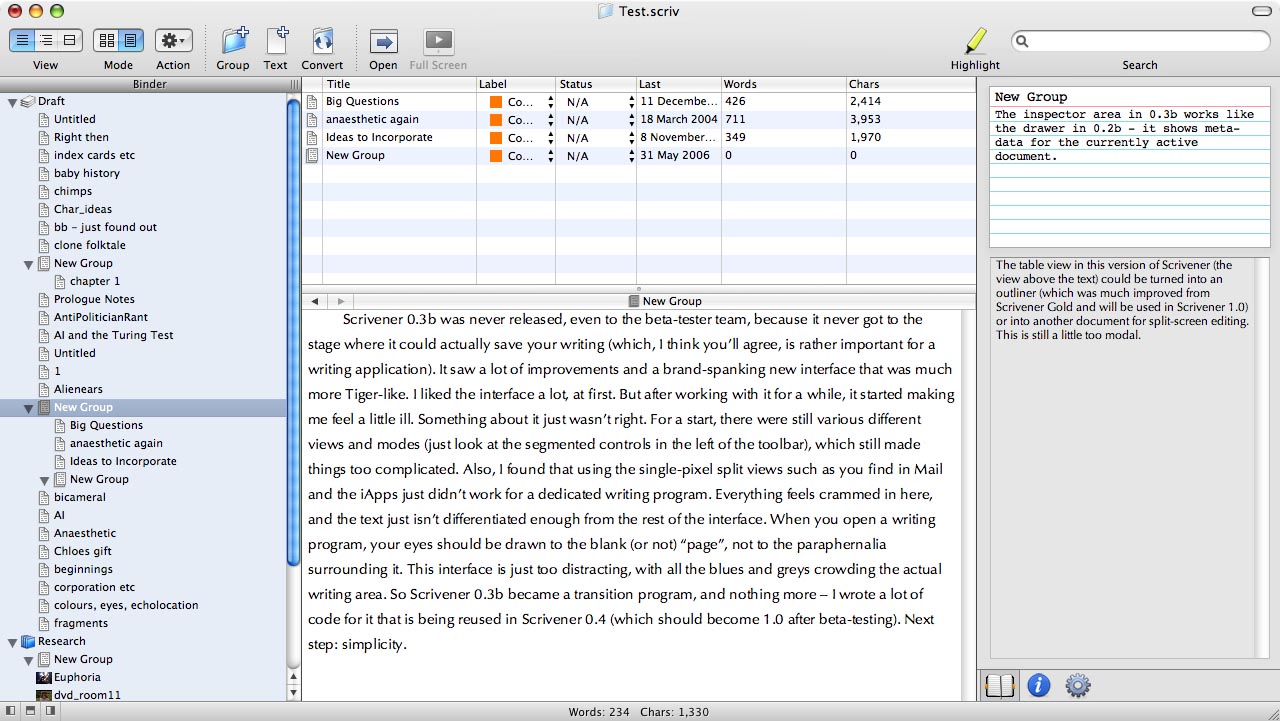Click the orange label swatch for Big Questions
Screen dimensions: 1280x721
click(x=495, y=101)
